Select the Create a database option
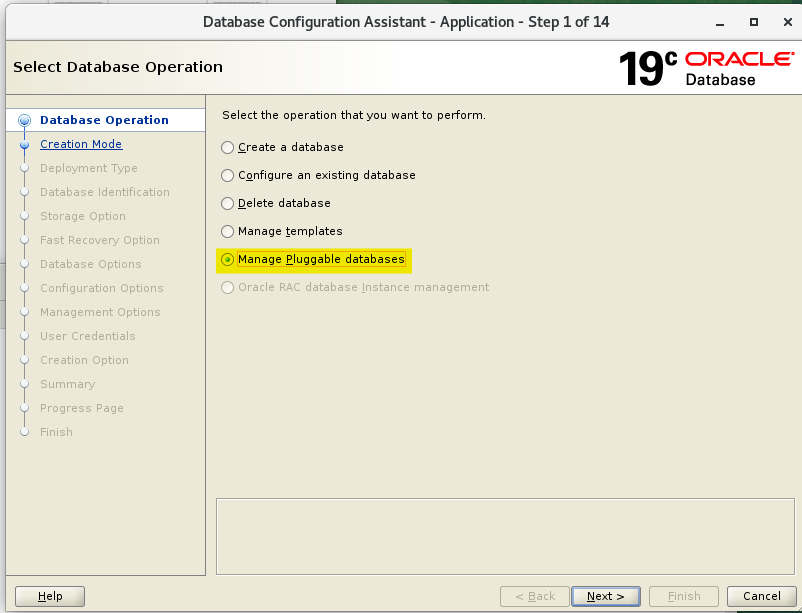Image resolution: width=802 pixels, height=613 pixels. coord(282,147)
